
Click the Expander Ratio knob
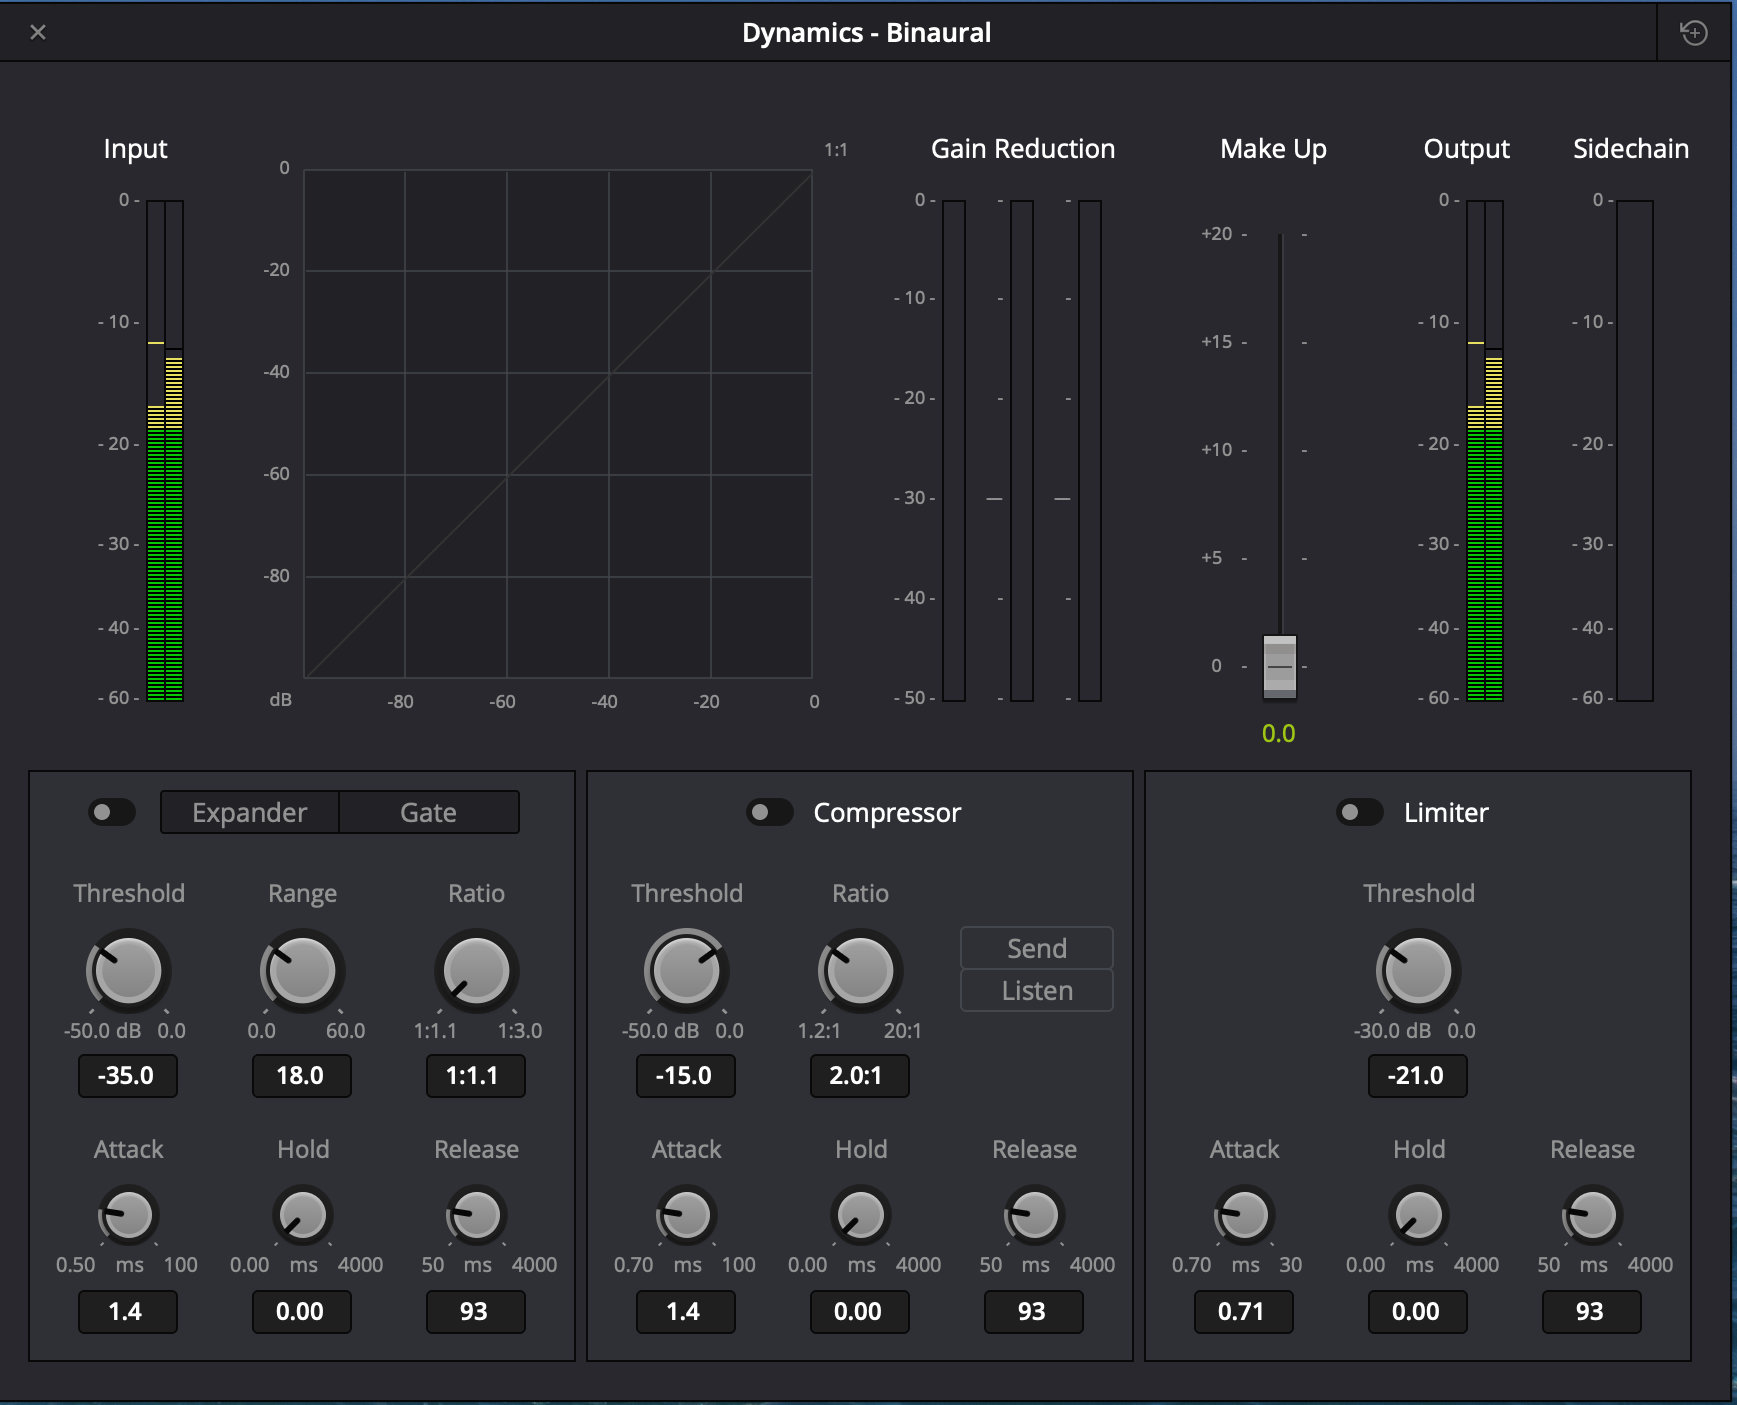(x=477, y=971)
